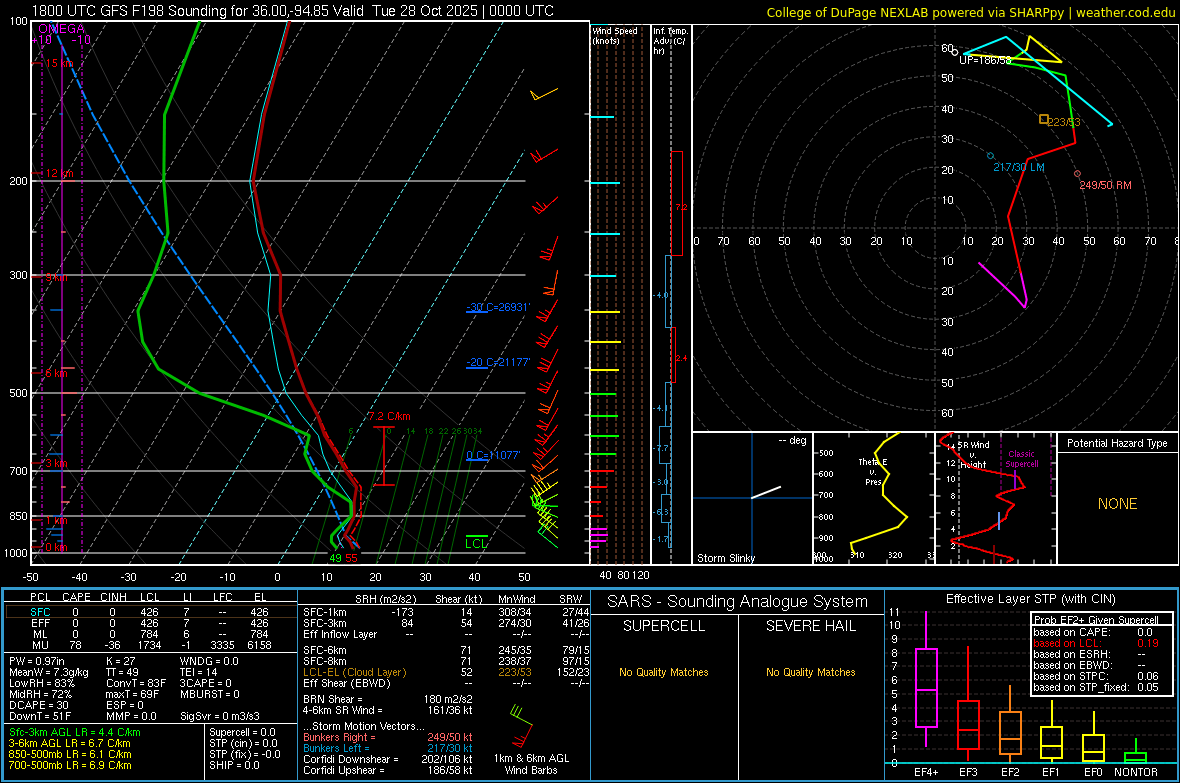Screen dimensions: 1180x783
Task: Click the Effective Layer STP (with CIN) title
Action: point(1030,599)
